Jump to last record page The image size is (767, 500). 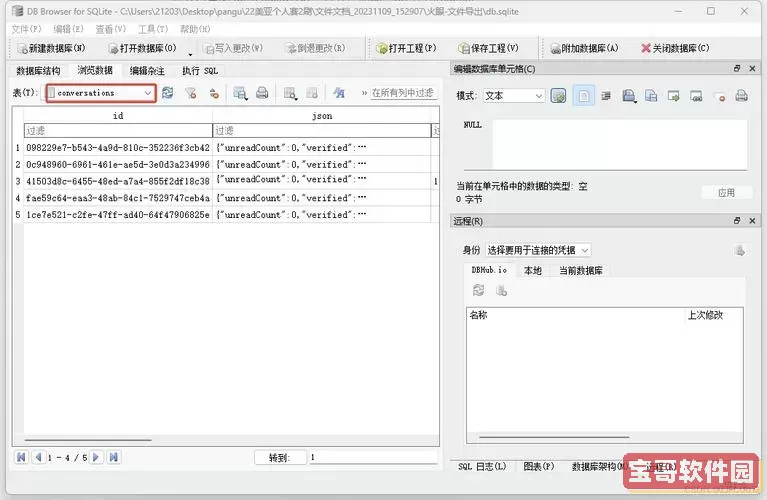[x=113, y=457]
